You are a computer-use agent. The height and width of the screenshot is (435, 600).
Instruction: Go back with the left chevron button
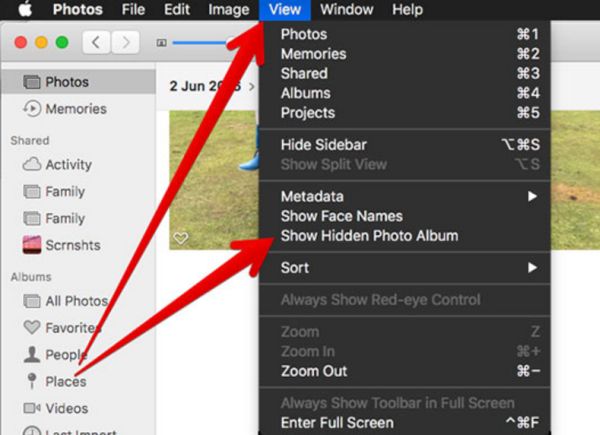[96, 42]
